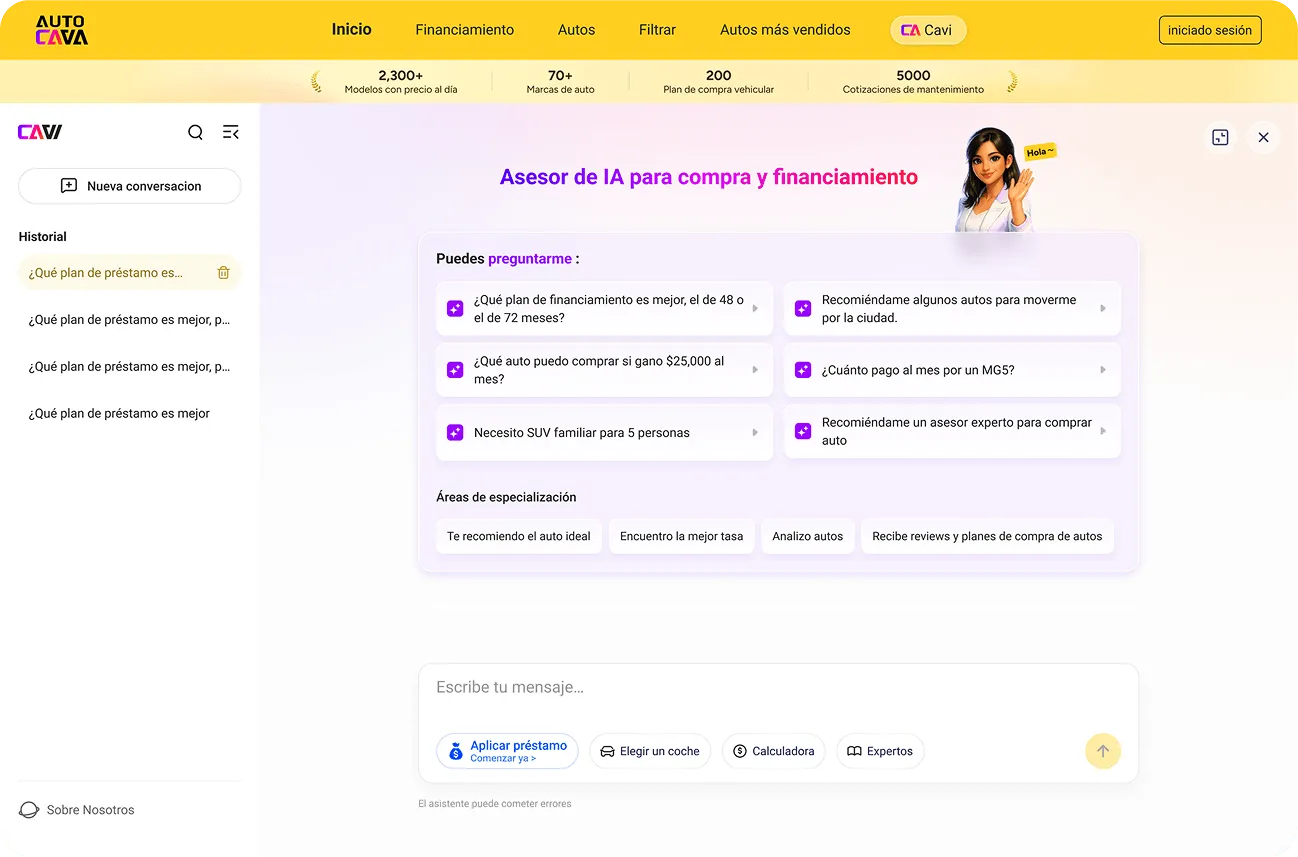The width and height of the screenshot is (1298, 857).
Task: Click the Sobre Nosotros planet icon
Action: click(x=29, y=810)
